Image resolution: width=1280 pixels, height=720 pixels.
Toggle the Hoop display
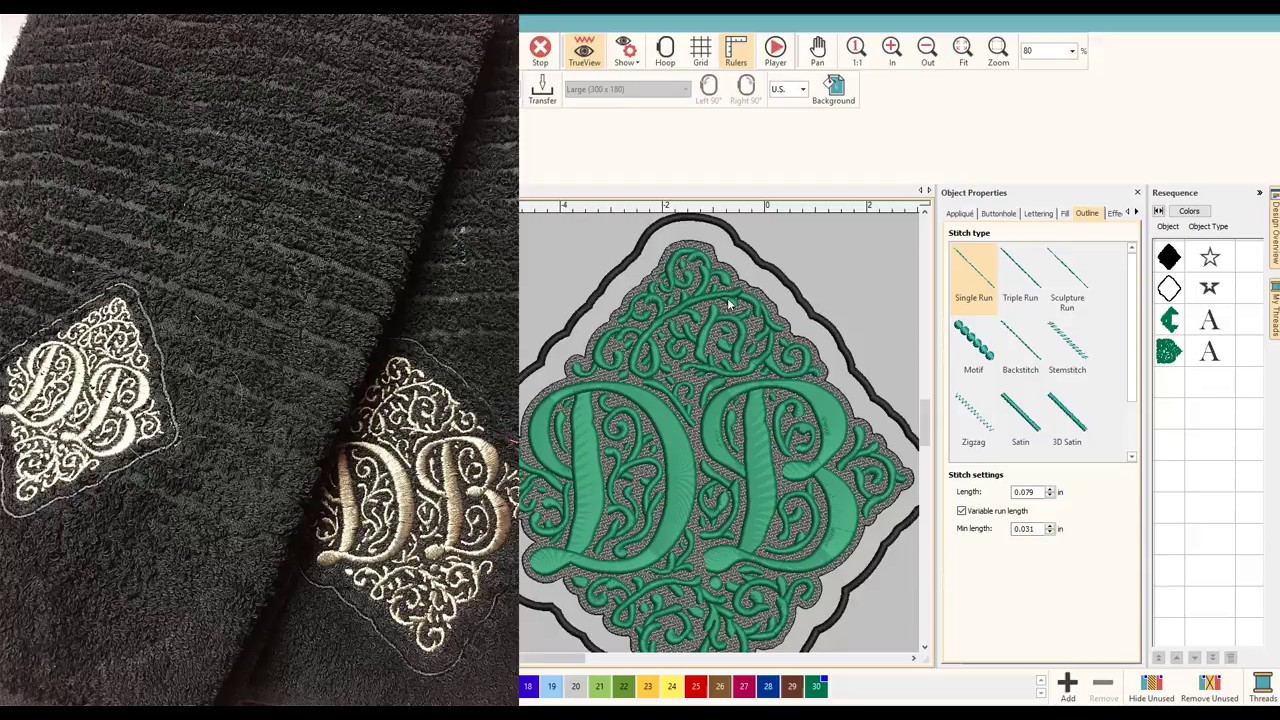[665, 51]
